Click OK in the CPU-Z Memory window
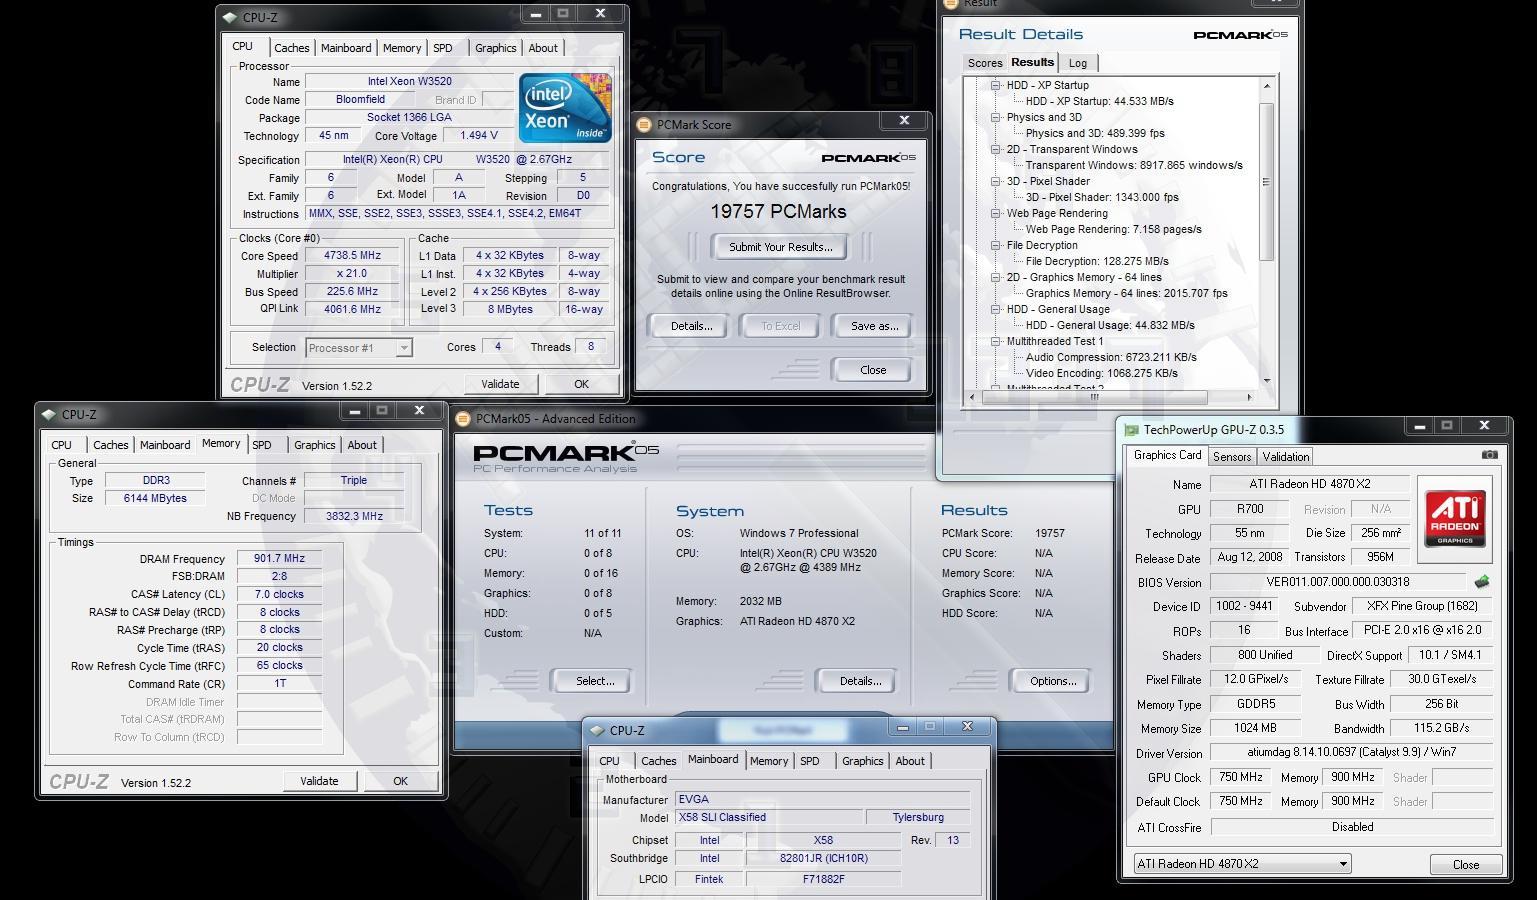1537x900 pixels. coord(400,781)
